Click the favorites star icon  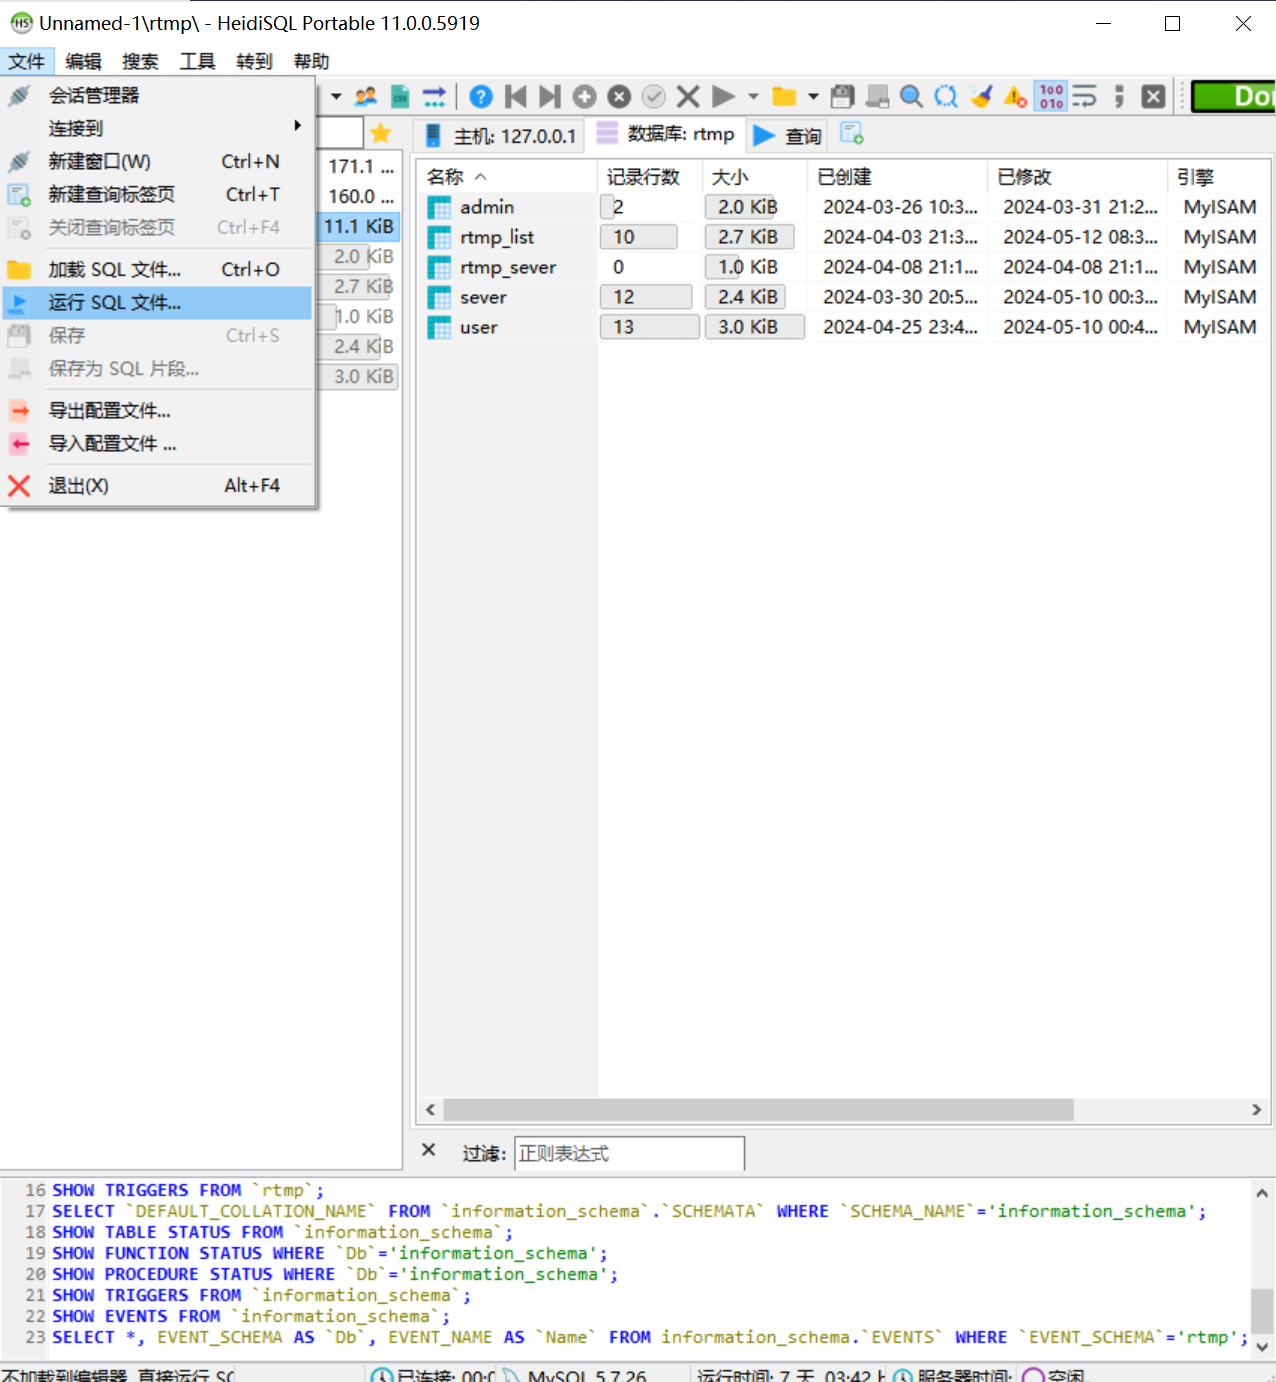coord(381,133)
